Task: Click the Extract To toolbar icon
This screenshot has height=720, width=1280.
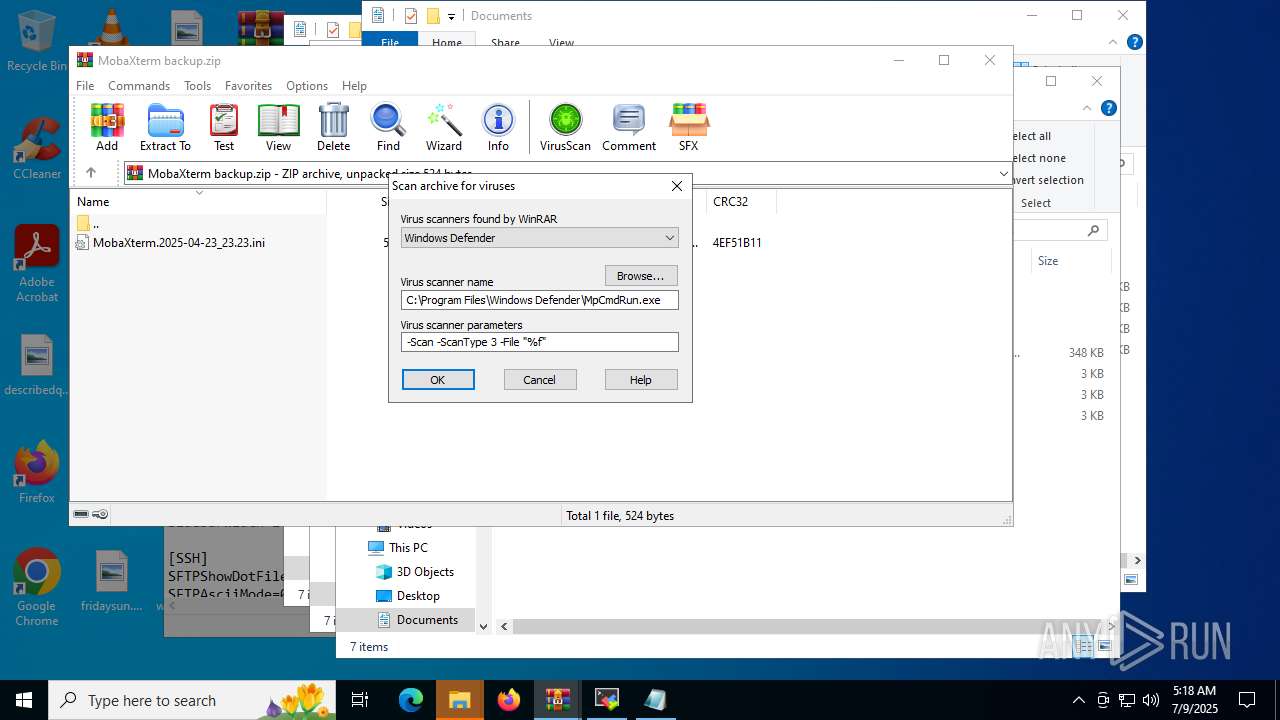Action: pos(165,127)
